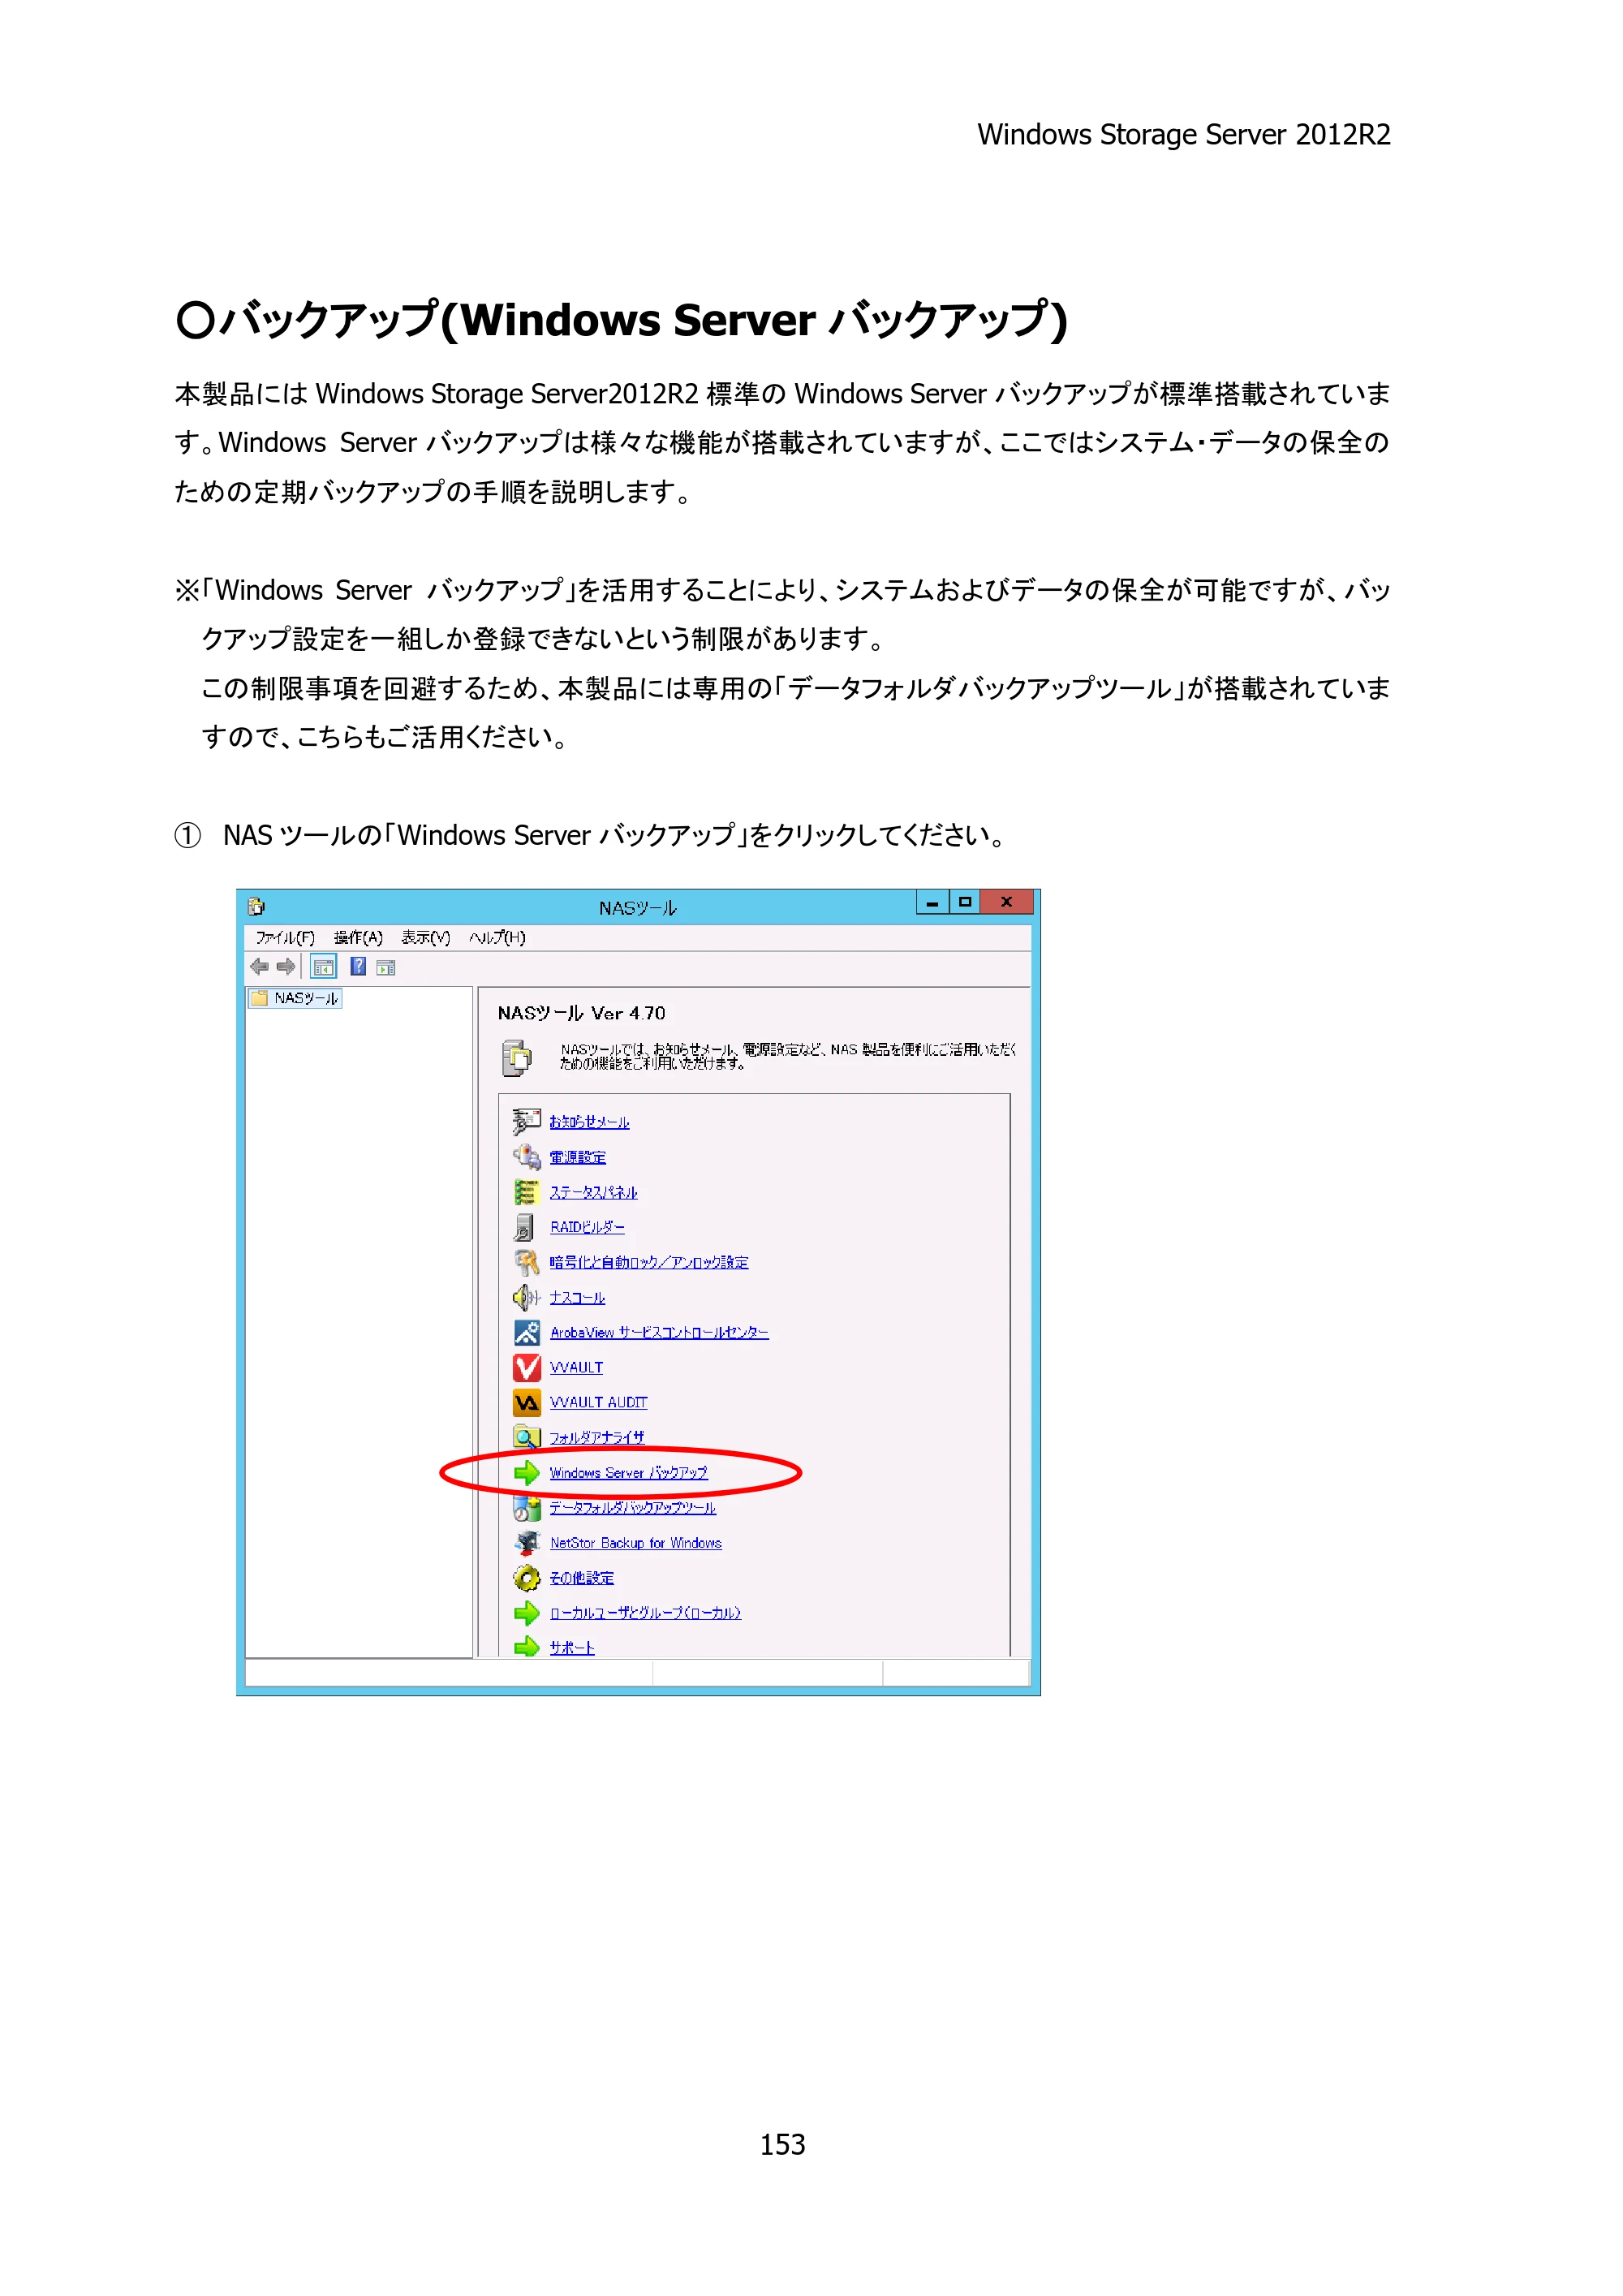This screenshot has height=2296, width=1623.
Task: Open the ヘルプ(H) menu
Action: click(497, 937)
